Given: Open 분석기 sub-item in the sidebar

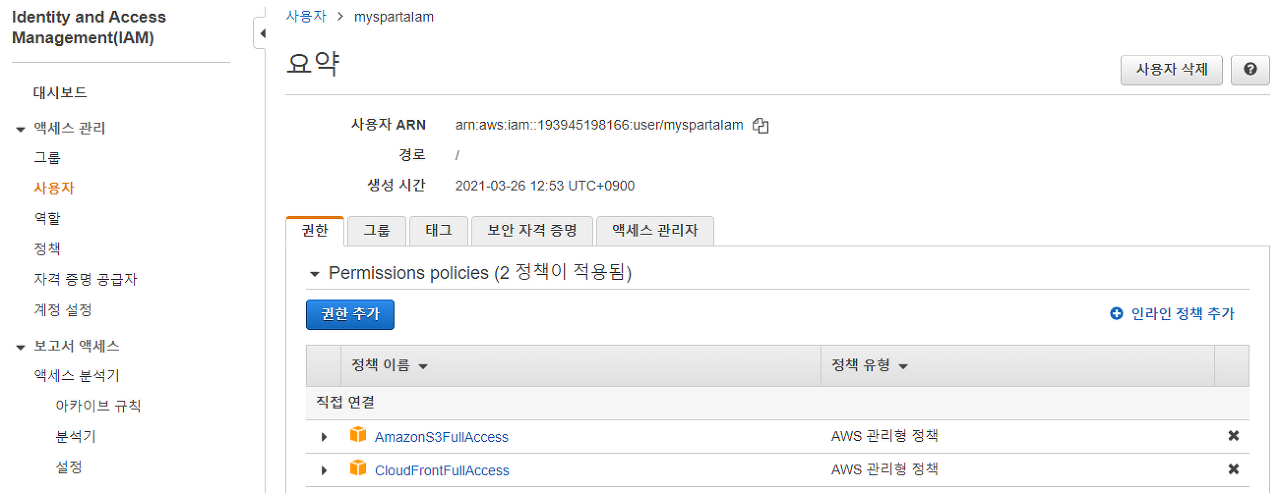Looking at the screenshot, I should pos(76,437).
